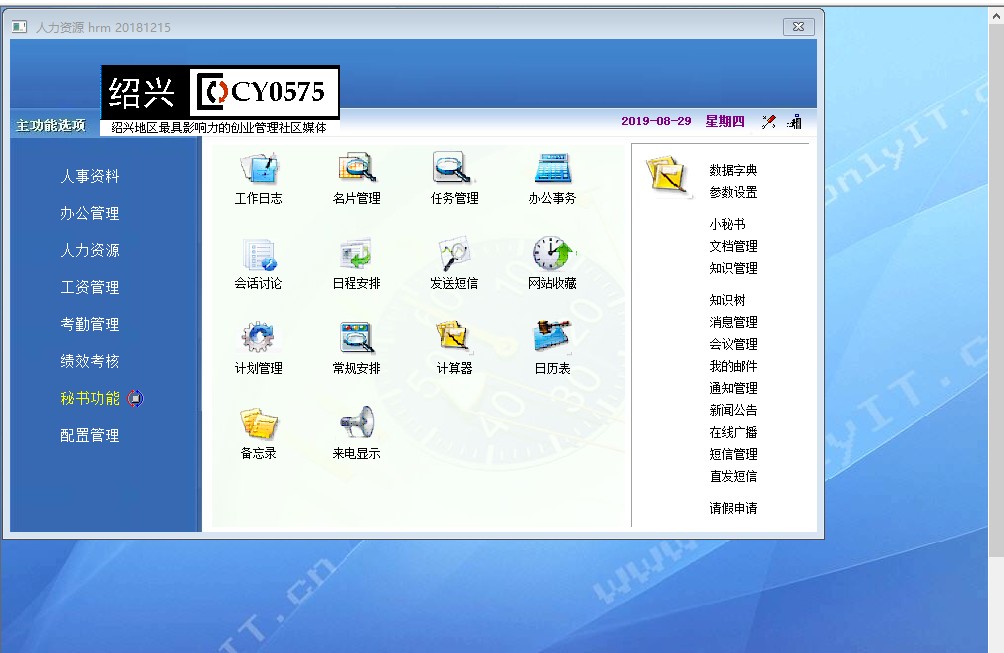Select 工资管理 in the sidebar
Screen dimensions: 1004x653
click(90, 287)
